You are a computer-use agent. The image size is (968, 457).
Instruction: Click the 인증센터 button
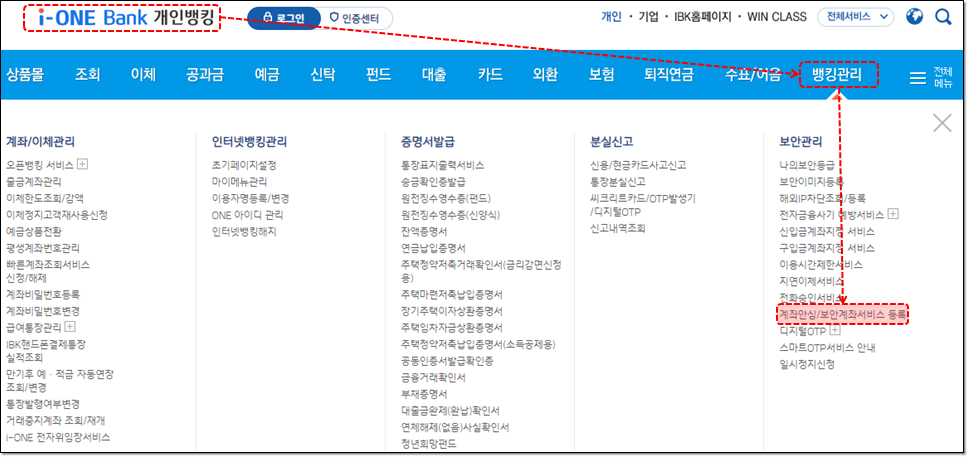[356, 18]
